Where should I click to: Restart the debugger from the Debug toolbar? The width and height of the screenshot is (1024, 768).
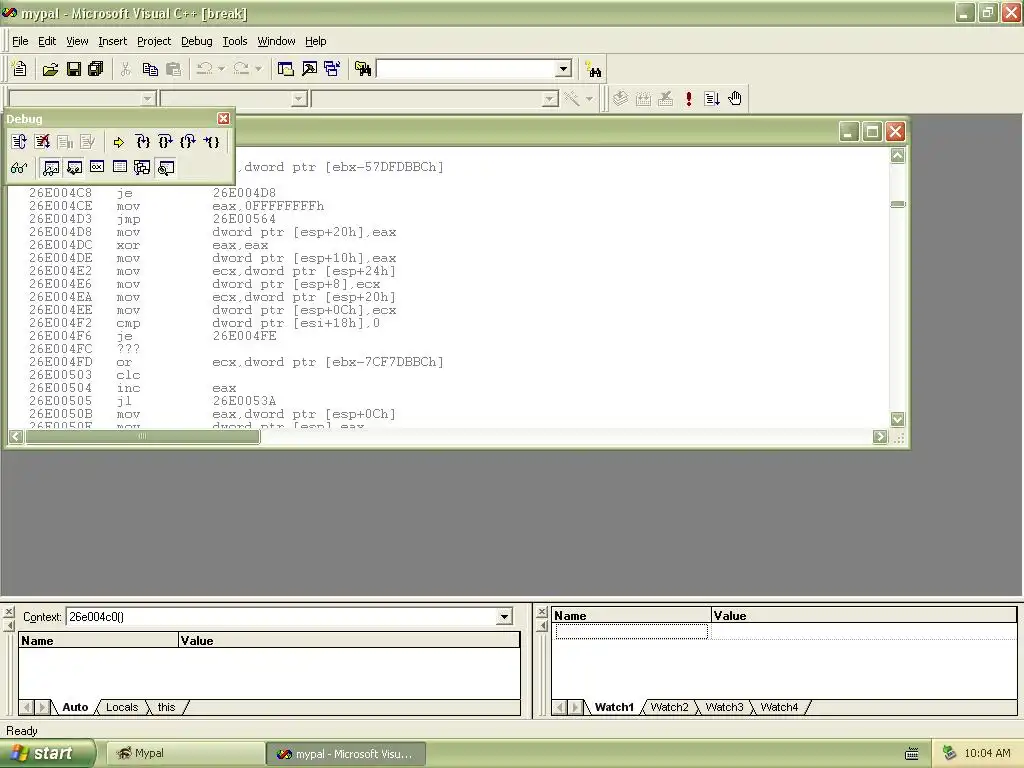pos(19,142)
